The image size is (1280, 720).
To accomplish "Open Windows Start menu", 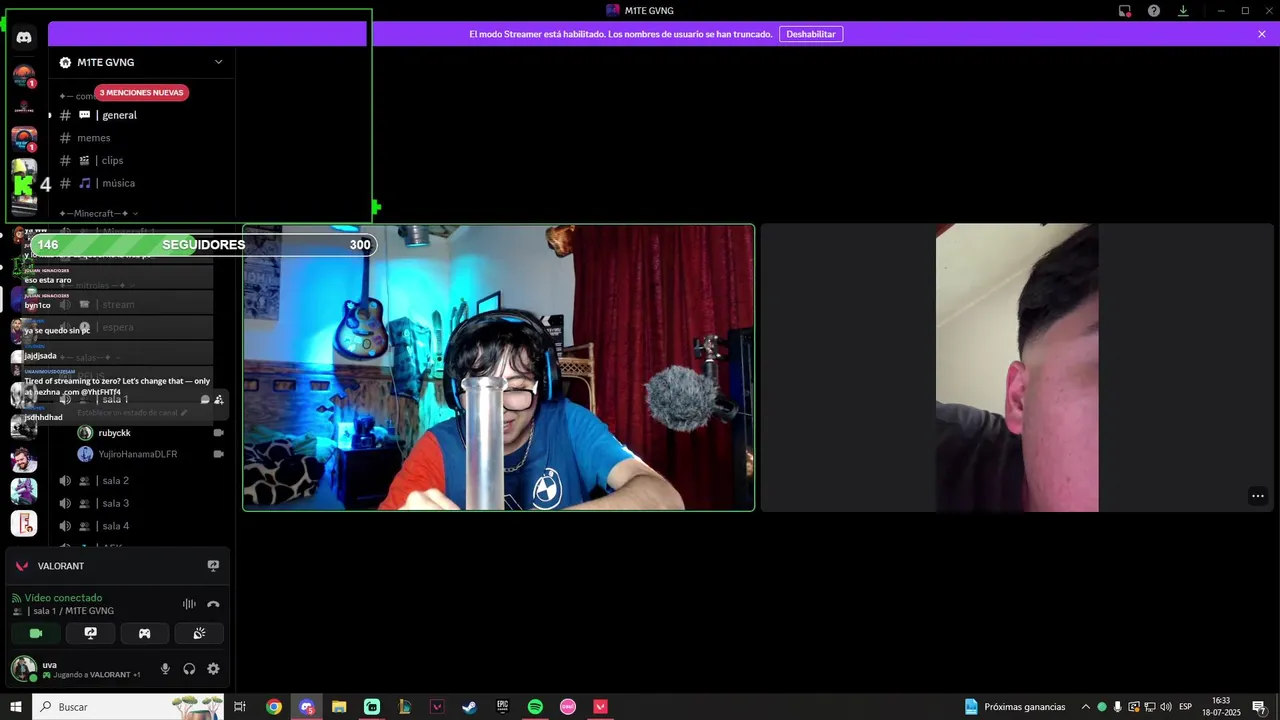I will click(x=15, y=707).
